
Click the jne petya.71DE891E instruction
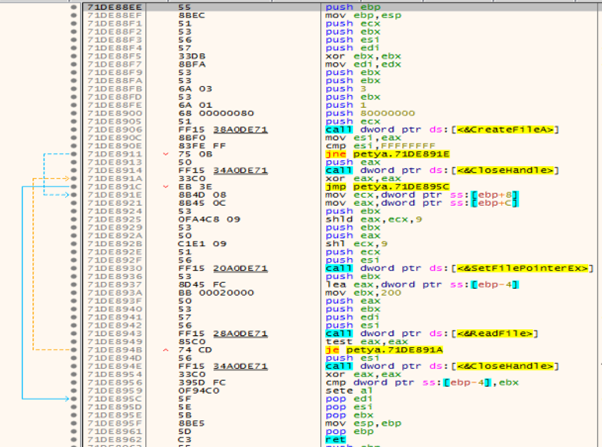tap(387, 154)
